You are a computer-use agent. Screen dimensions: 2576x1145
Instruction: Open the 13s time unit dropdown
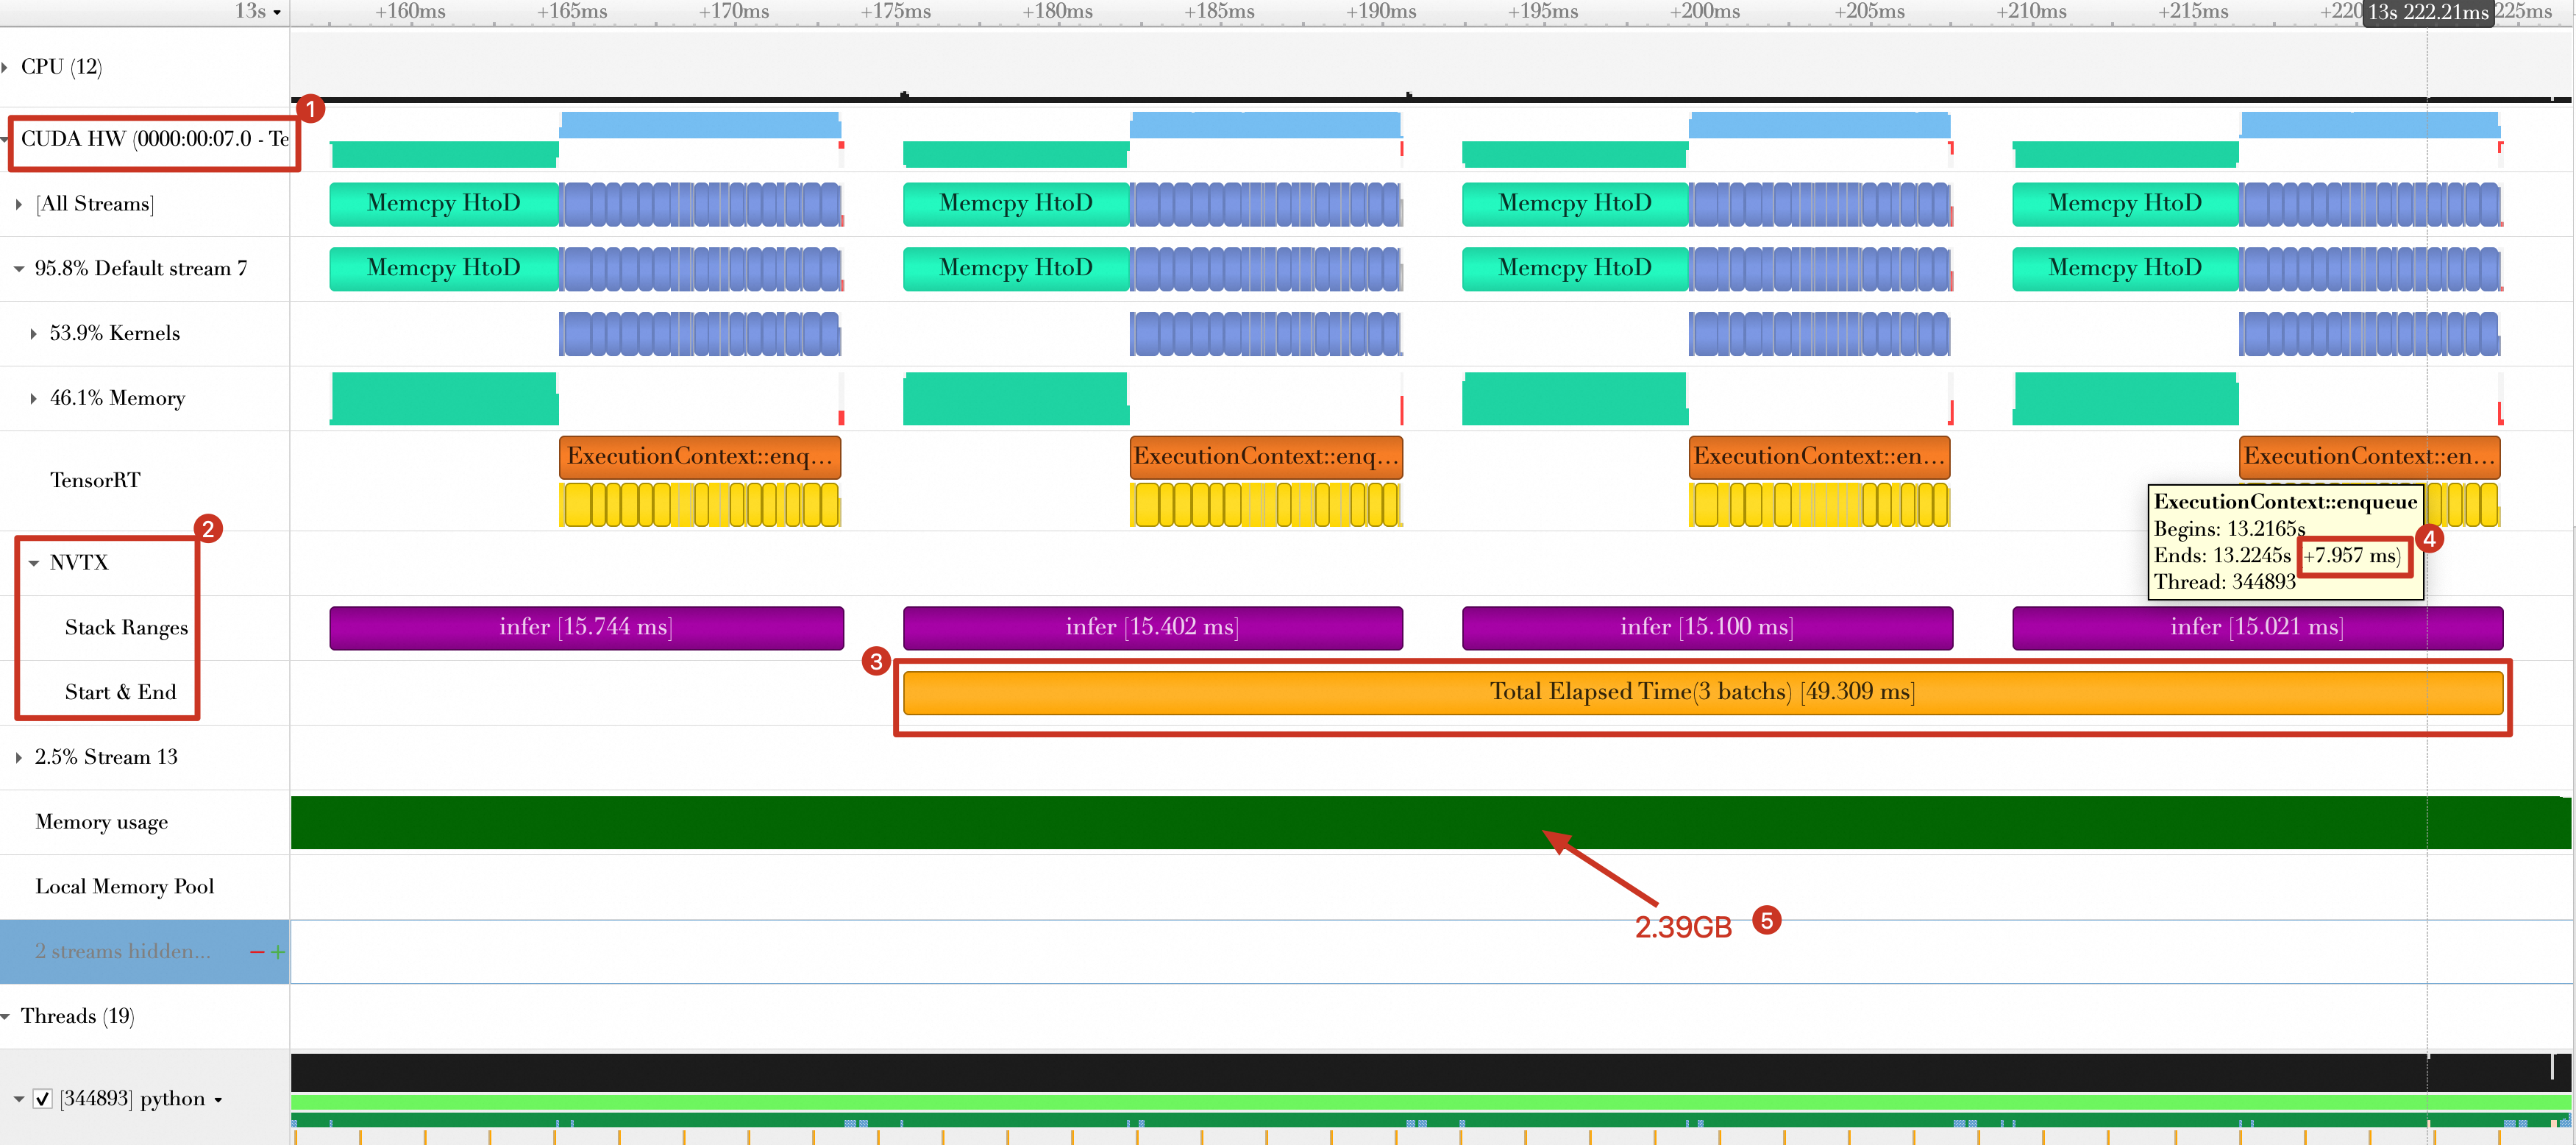click(x=277, y=12)
